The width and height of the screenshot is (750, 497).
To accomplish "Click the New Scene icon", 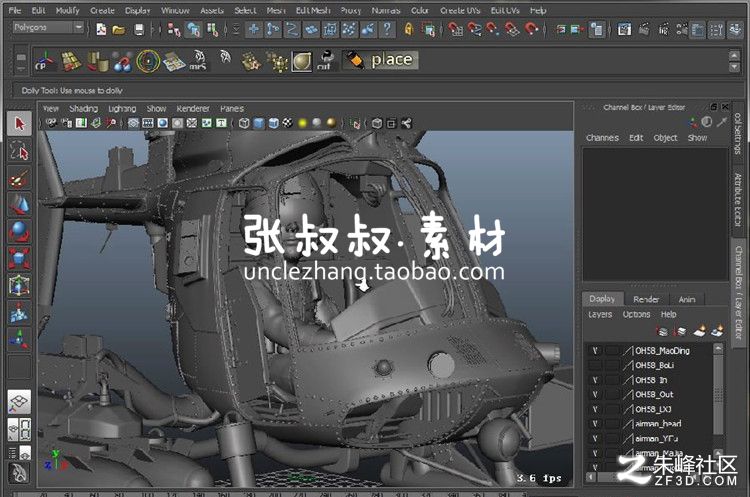I will (101, 30).
